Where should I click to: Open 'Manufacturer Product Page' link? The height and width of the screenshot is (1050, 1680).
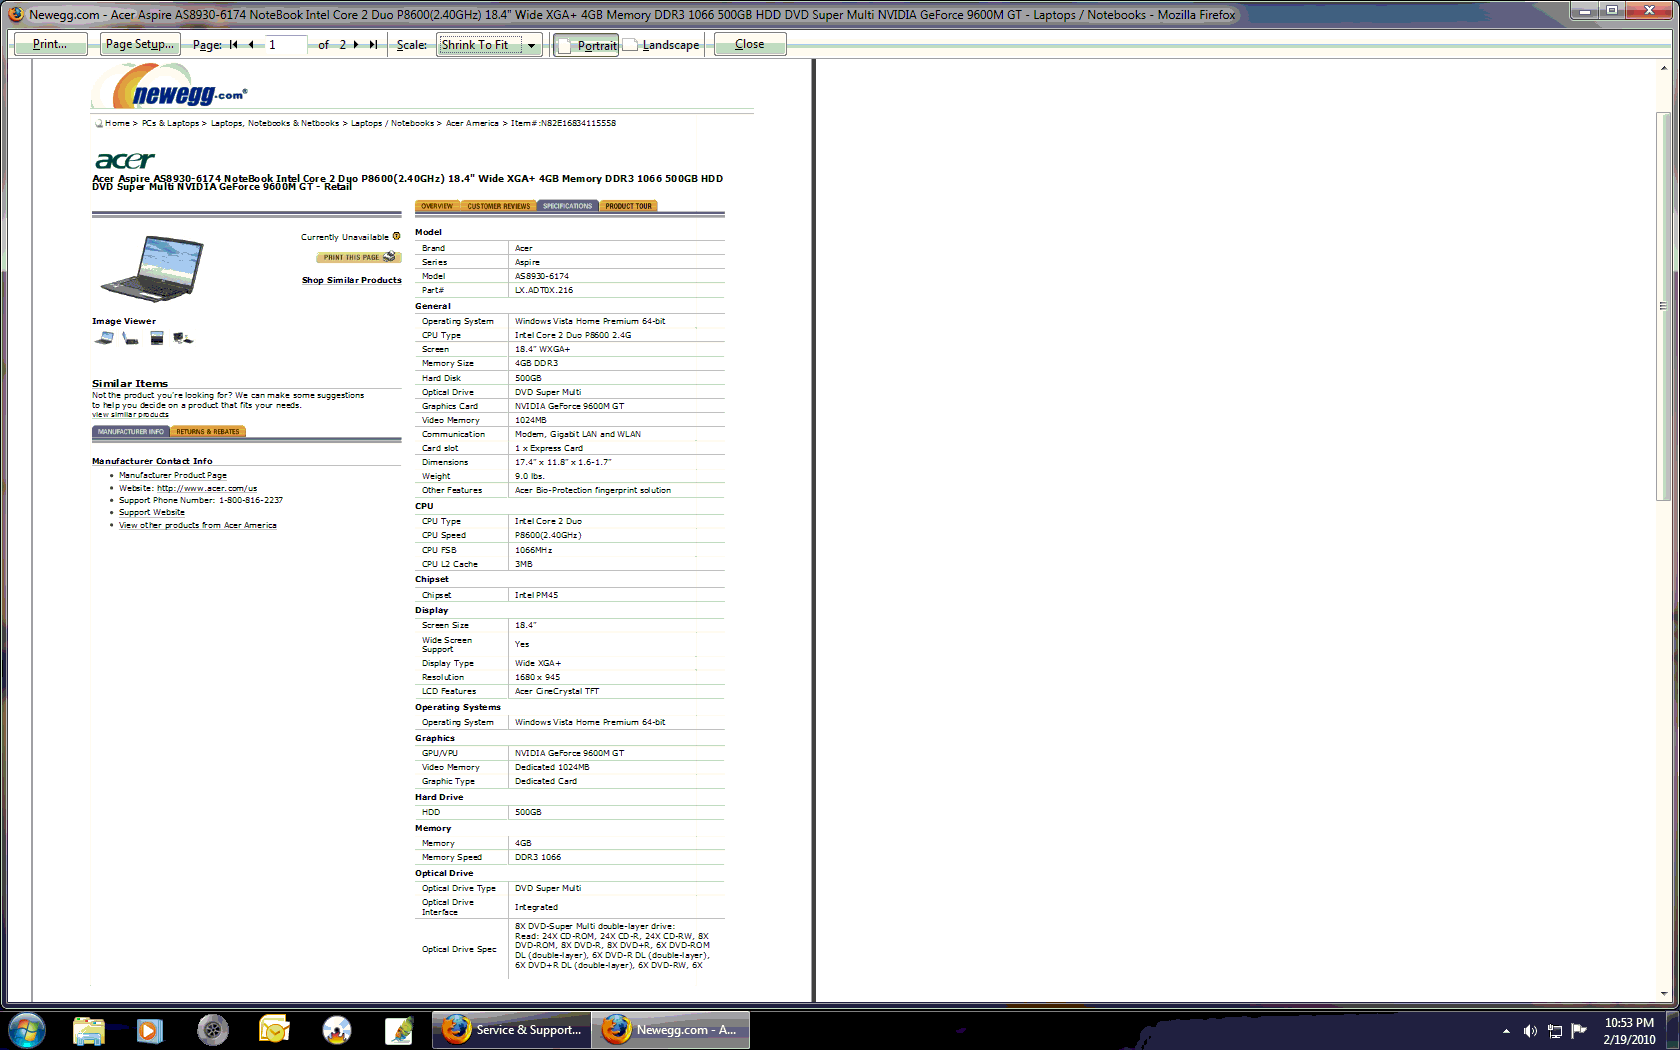pyautogui.click(x=173, y=476)
